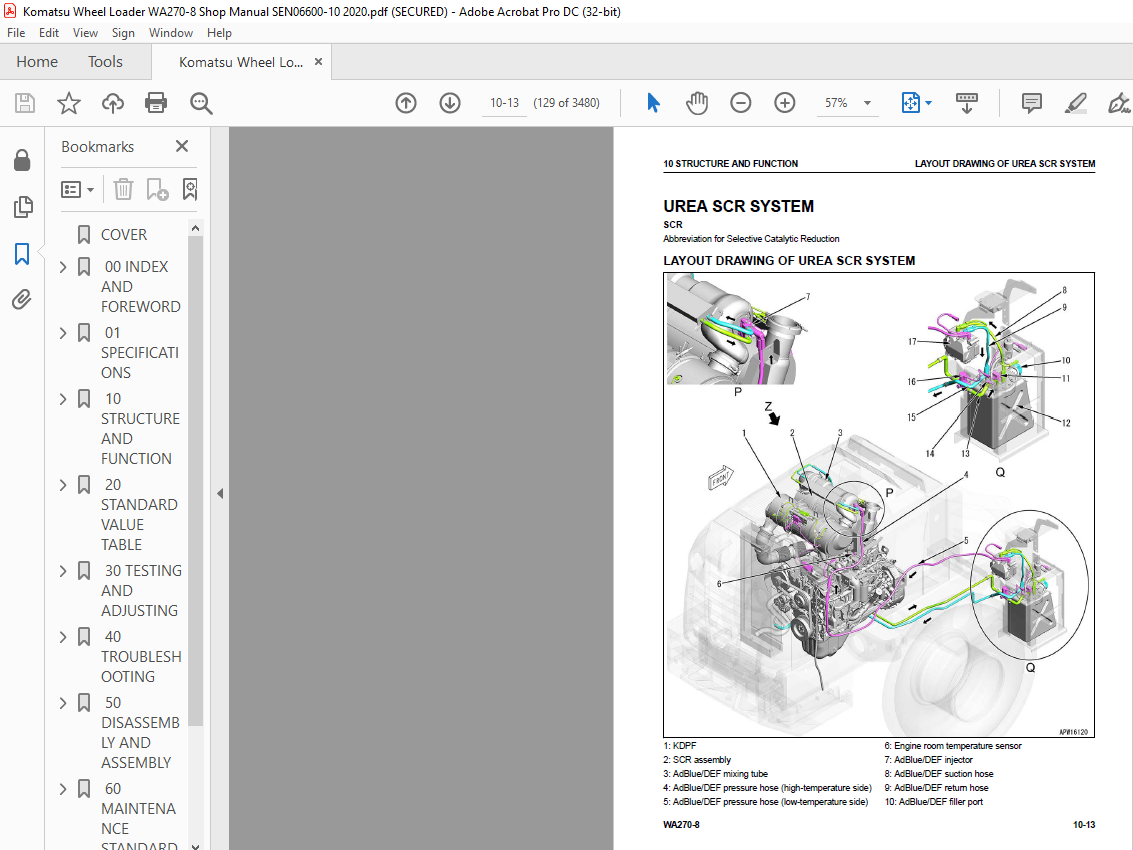Screen dimensions: 1133x850
Task: Go to previous page arrow
Action: [406, 103]
